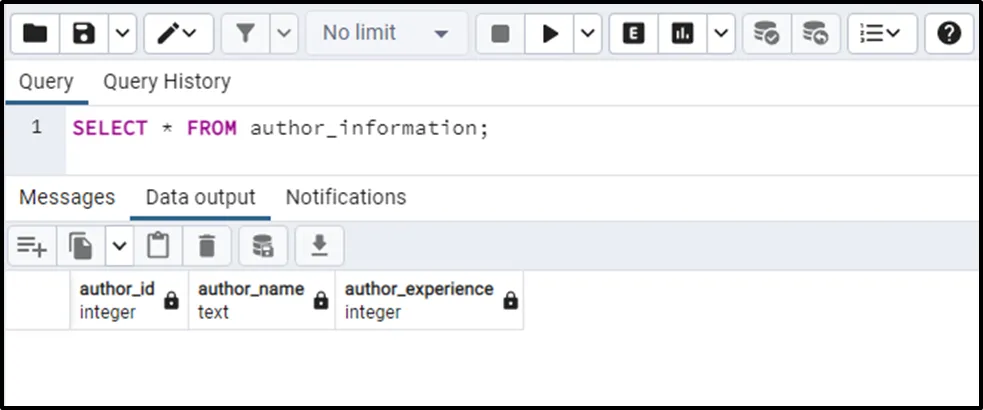Viewport: 983px width, 410px height.
Task: Click the Rollback database icon
Action: (x=816, y=34)
